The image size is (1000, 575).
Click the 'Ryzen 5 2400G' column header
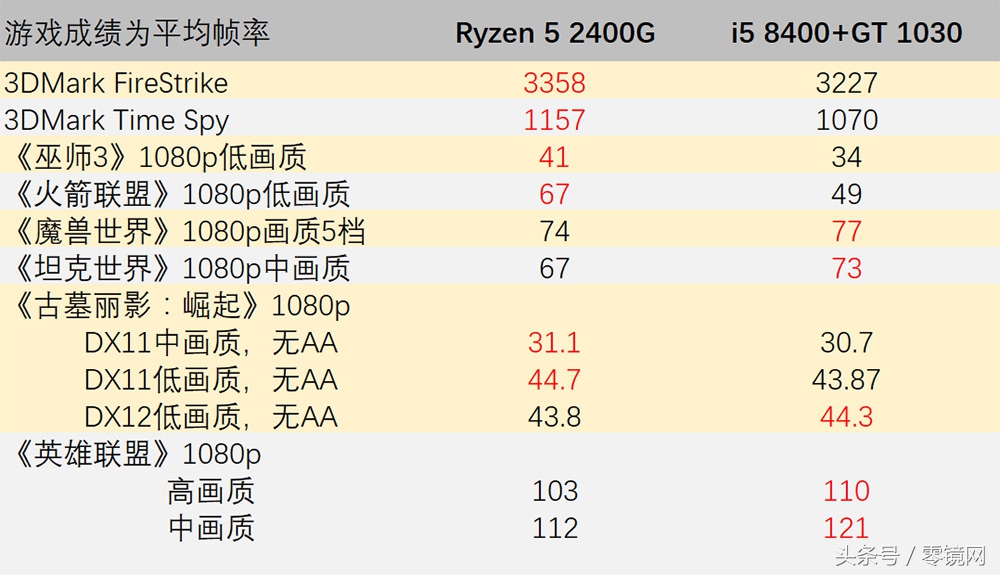pos(555,33)
